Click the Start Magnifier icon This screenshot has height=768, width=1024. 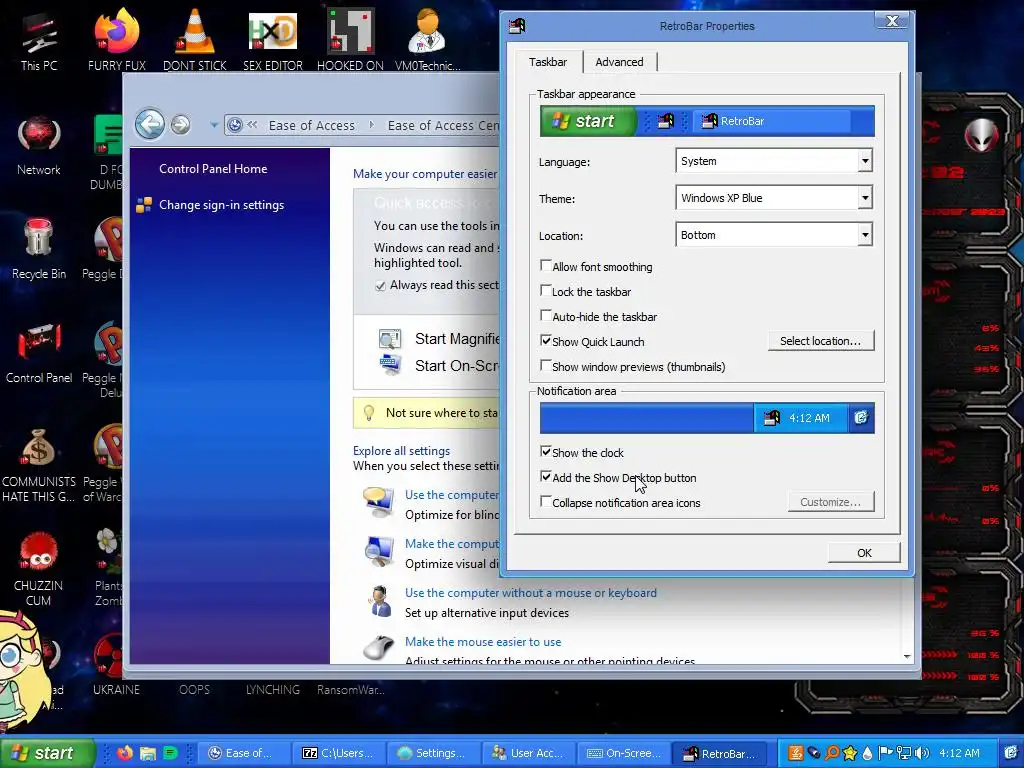coord(390,339)
